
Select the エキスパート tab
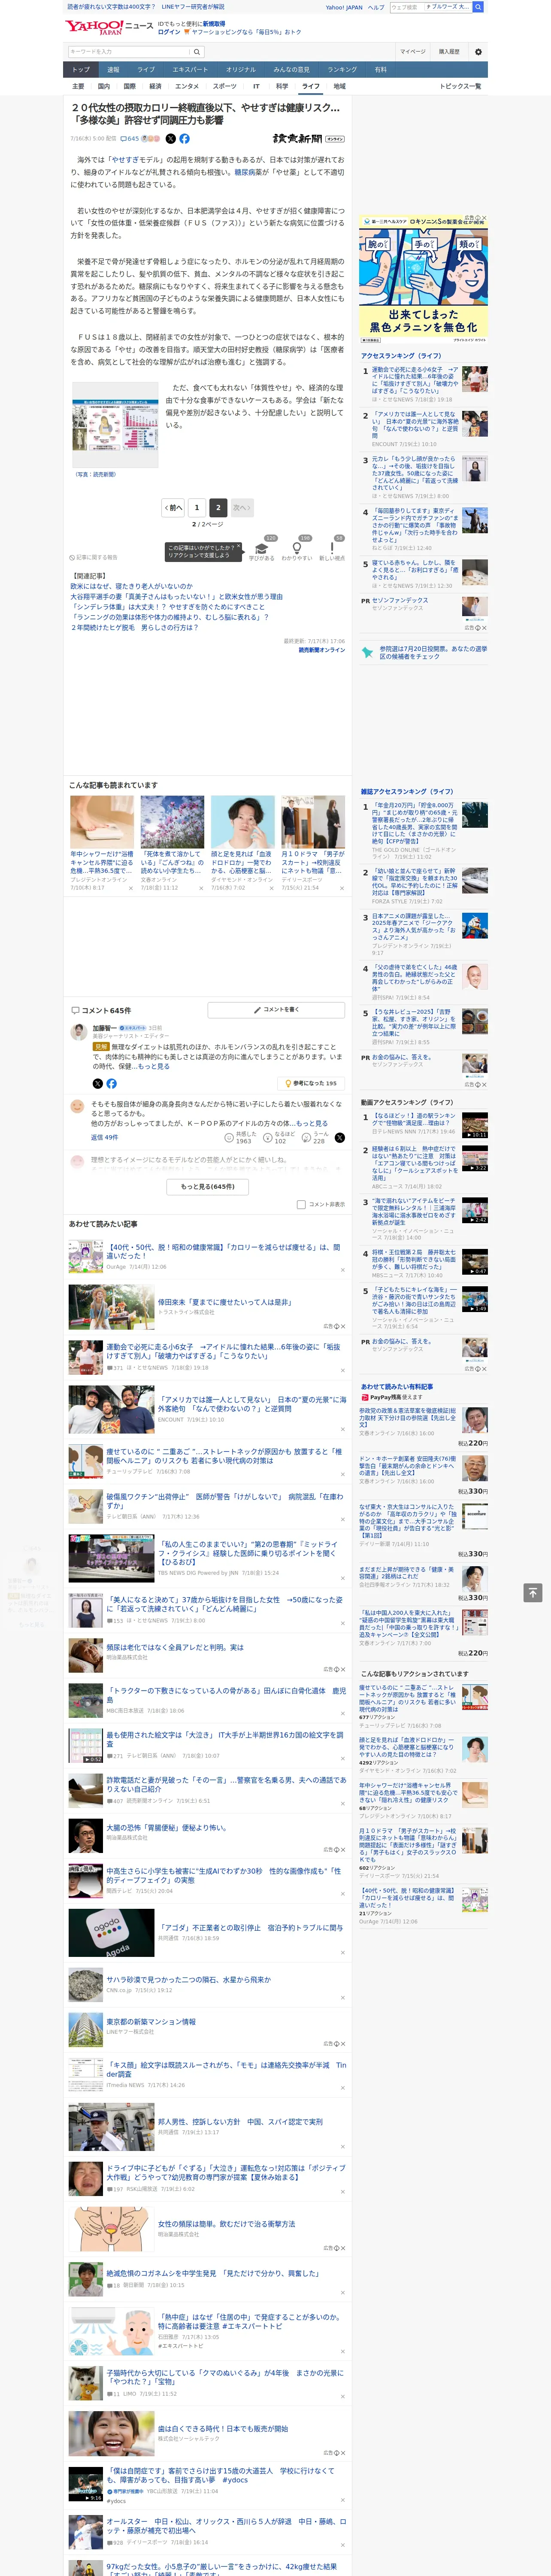(x=190, y=70)
